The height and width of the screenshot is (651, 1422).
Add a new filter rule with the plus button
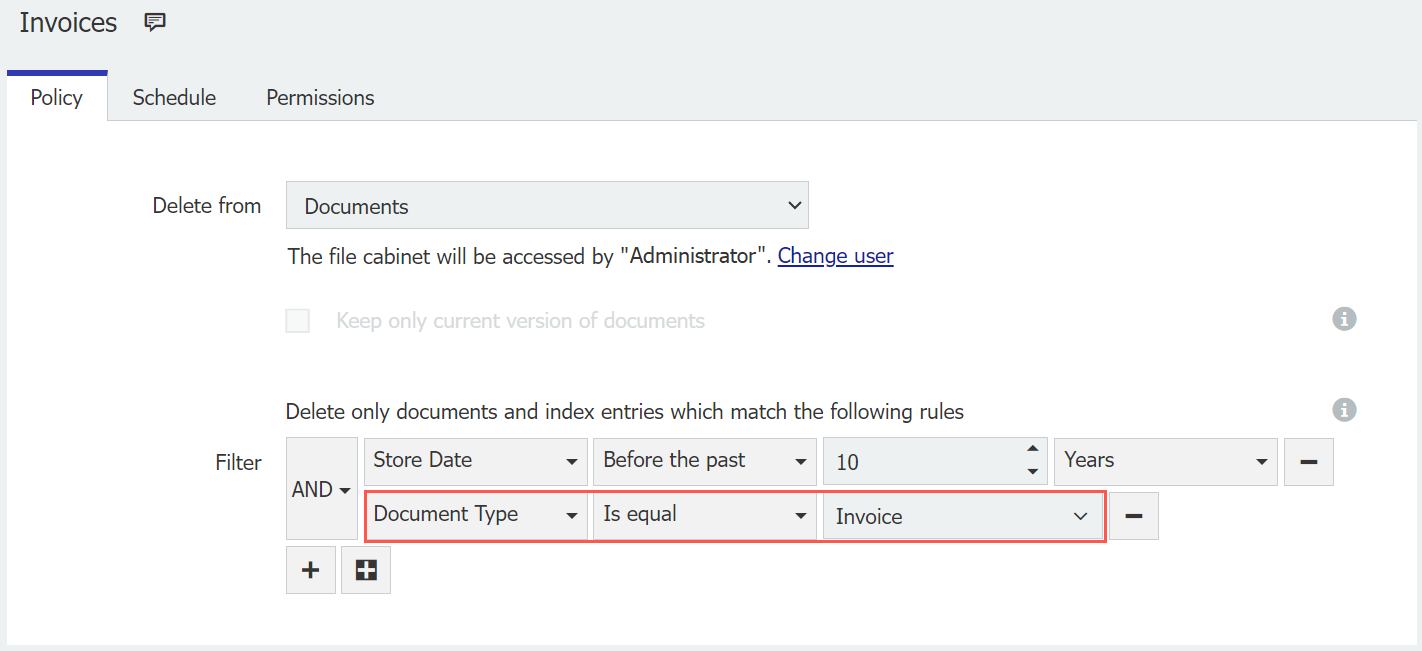pyautogui.click(x=310, y=569)
